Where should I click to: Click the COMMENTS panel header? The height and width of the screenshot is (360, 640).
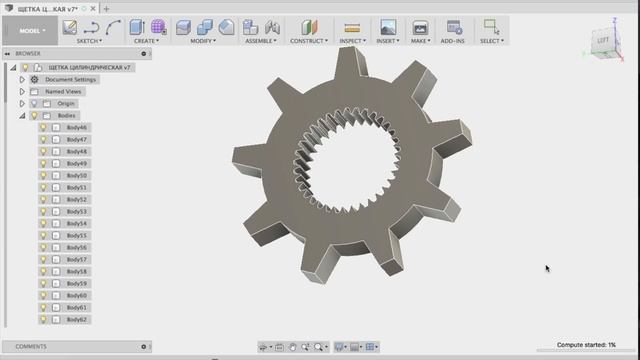point(77,347)
